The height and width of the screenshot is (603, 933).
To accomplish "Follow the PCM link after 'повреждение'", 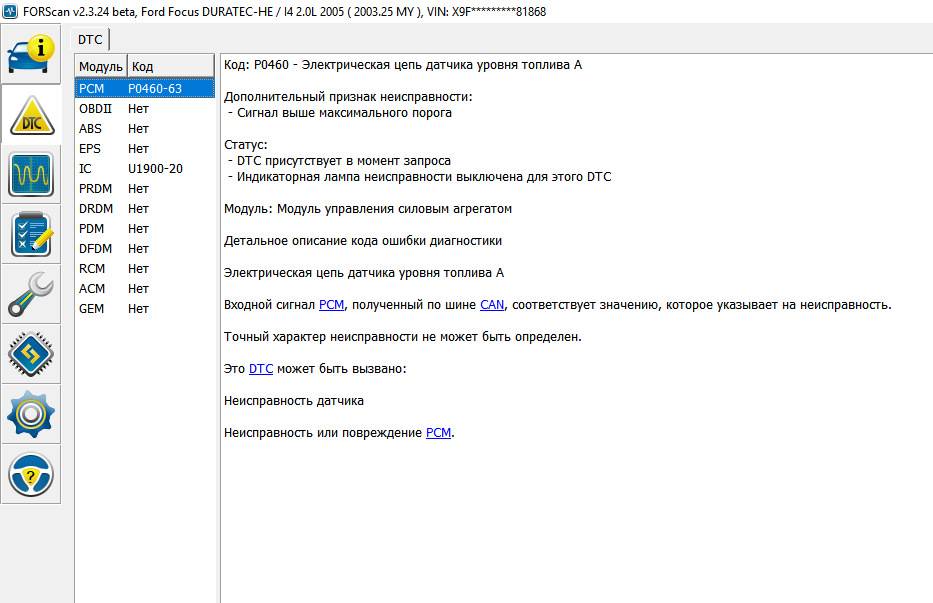I will (439, 433).
